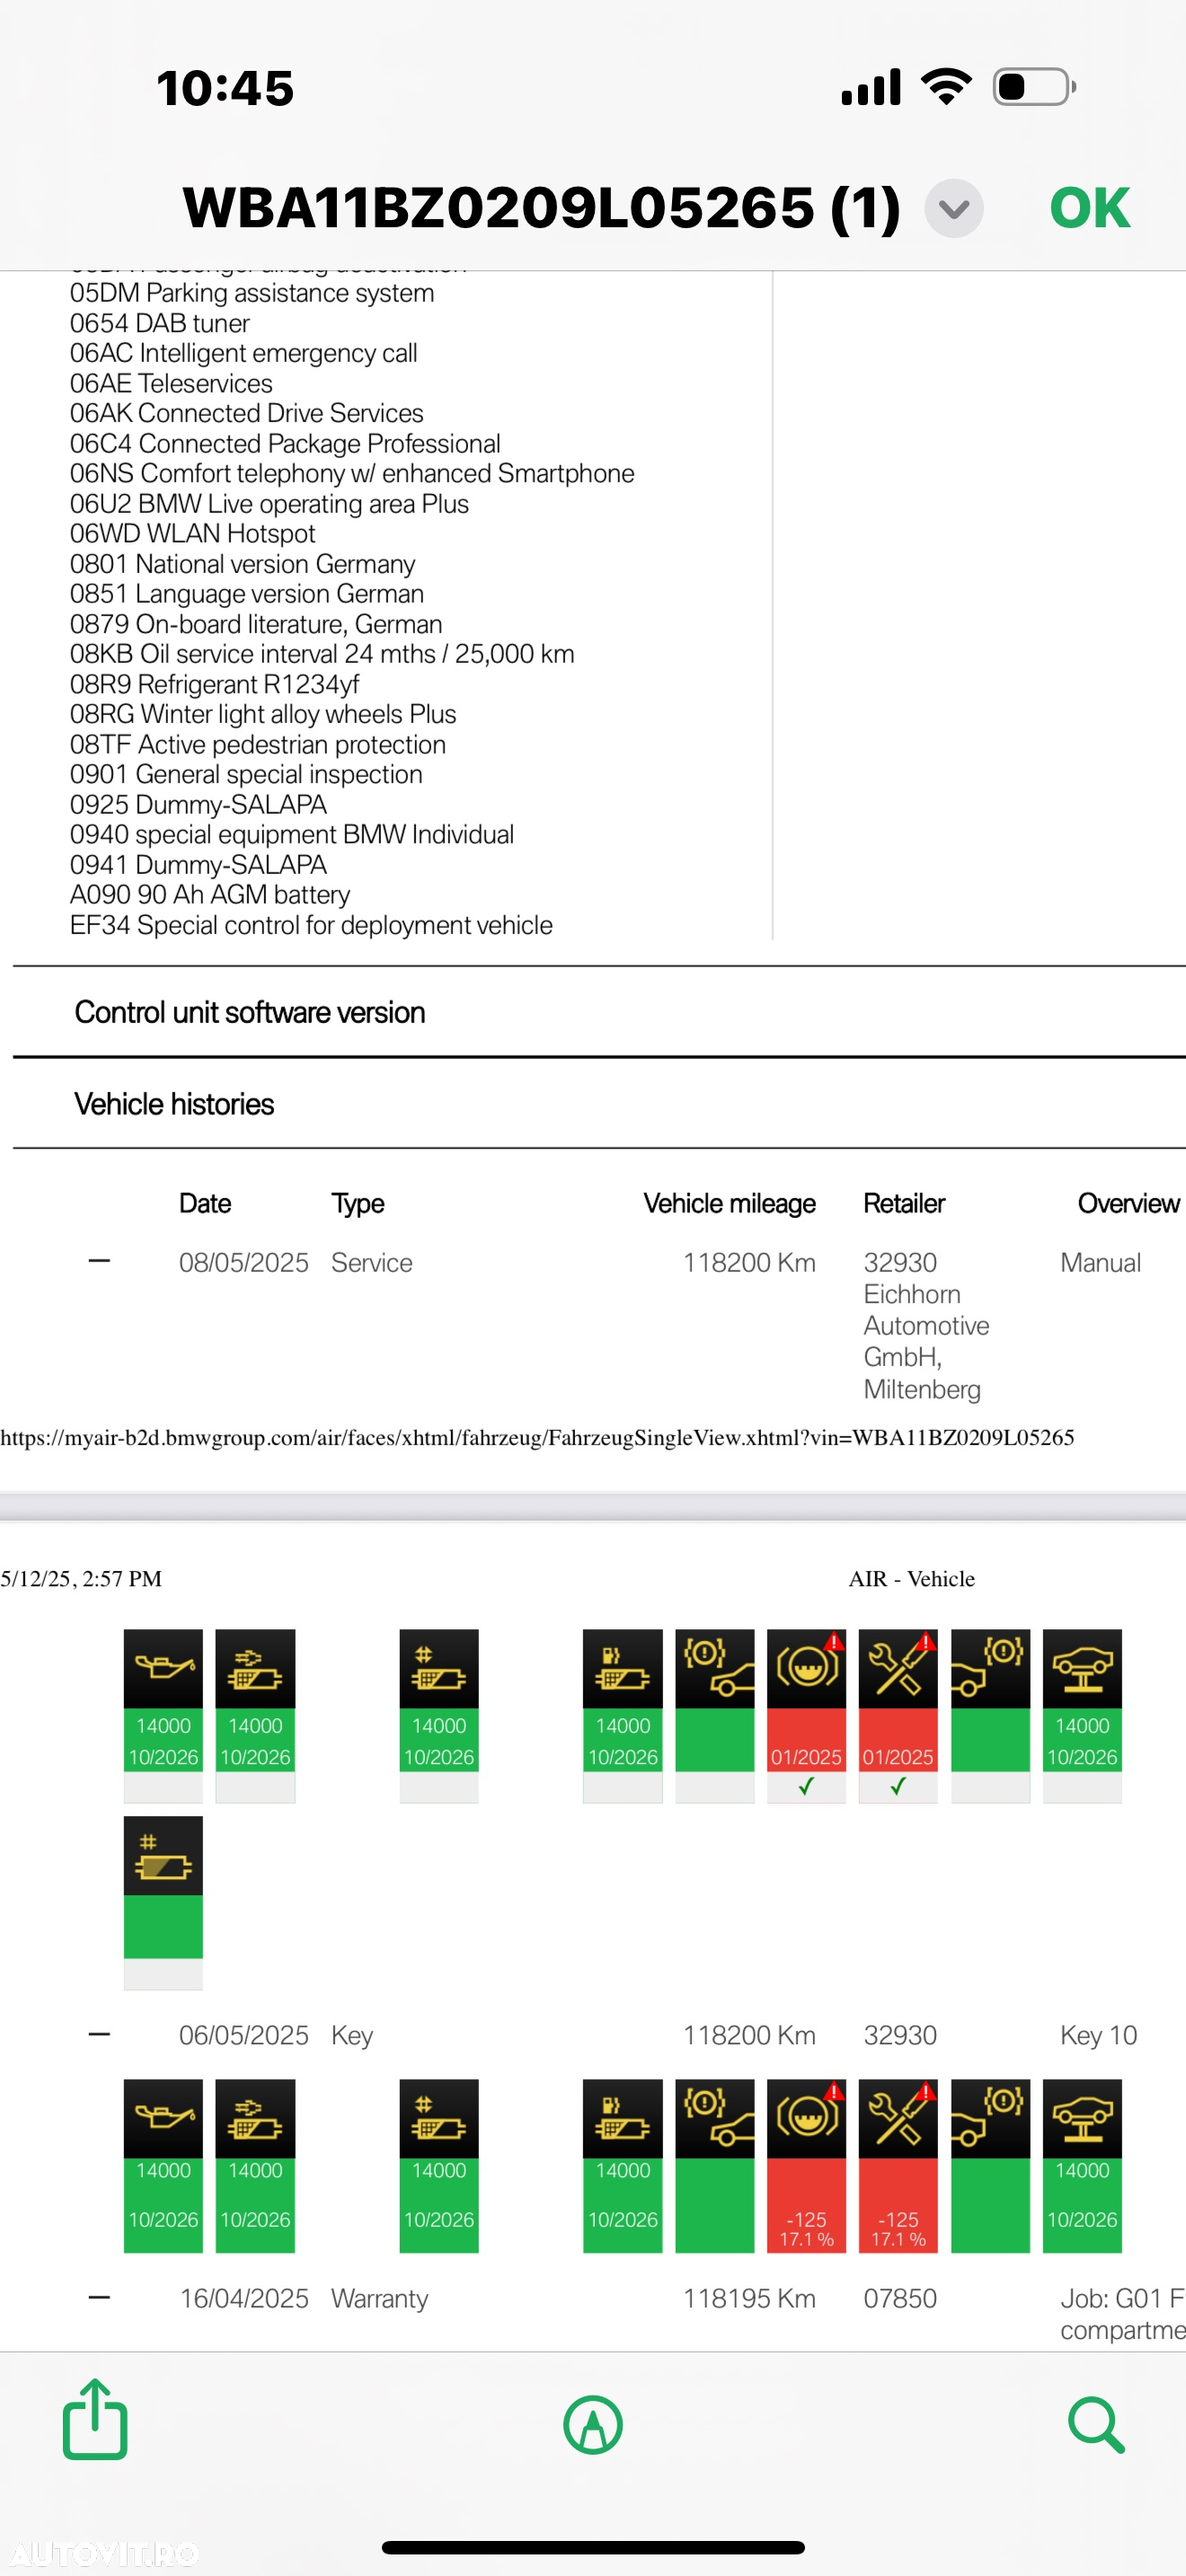Select retailer Eichhorn Automotive GmbH text
Image resolution: width=1186 pixels, height=2576 pixels.
coord(926,1341)
